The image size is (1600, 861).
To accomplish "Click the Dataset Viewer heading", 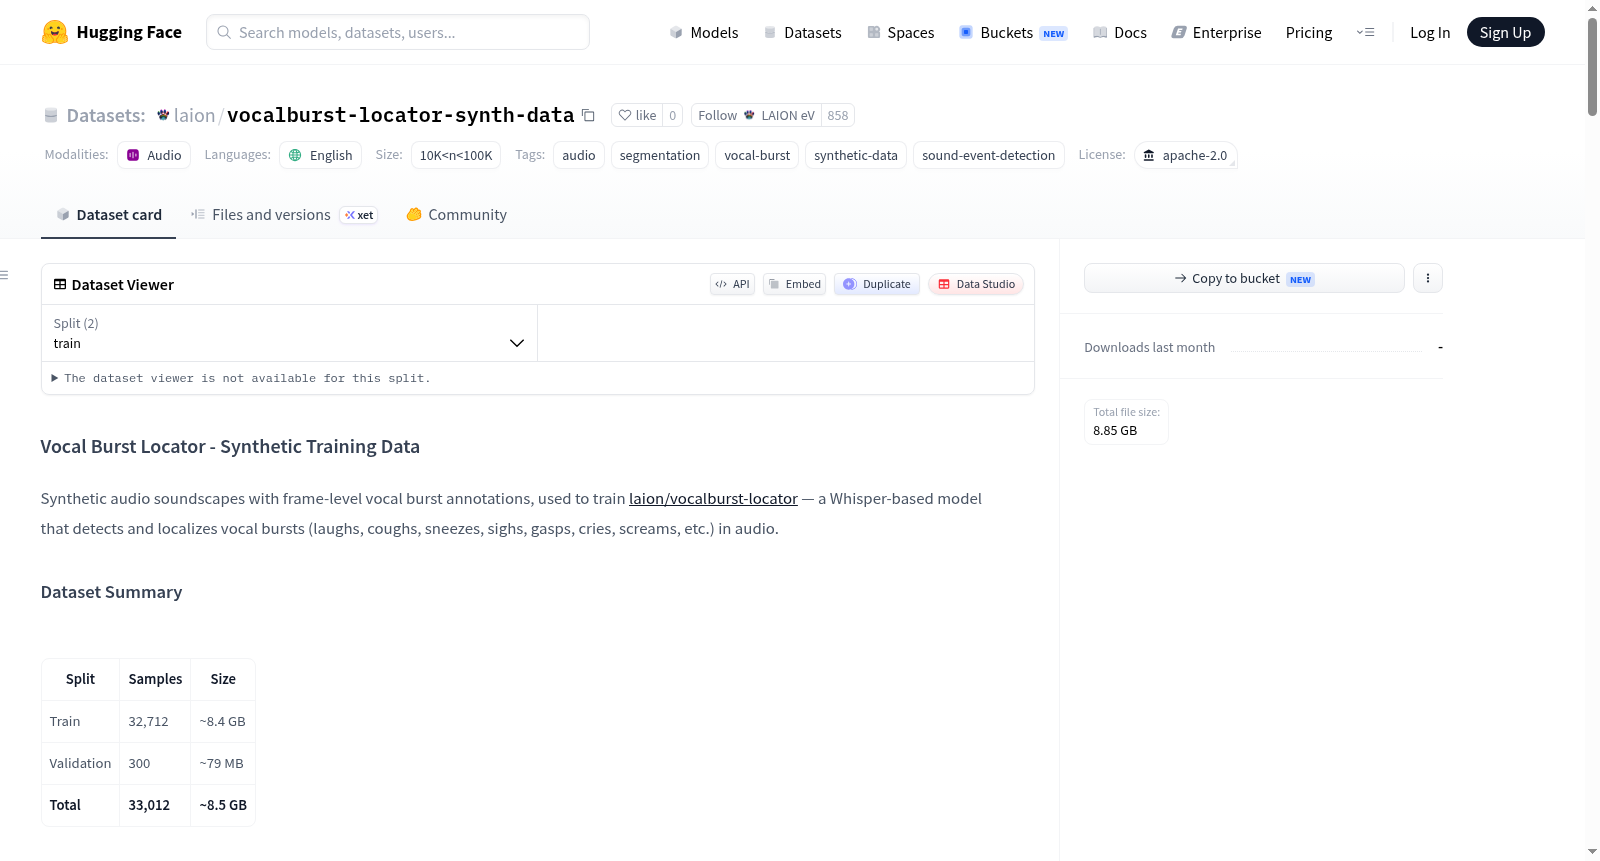I will (x=123, y=285).
